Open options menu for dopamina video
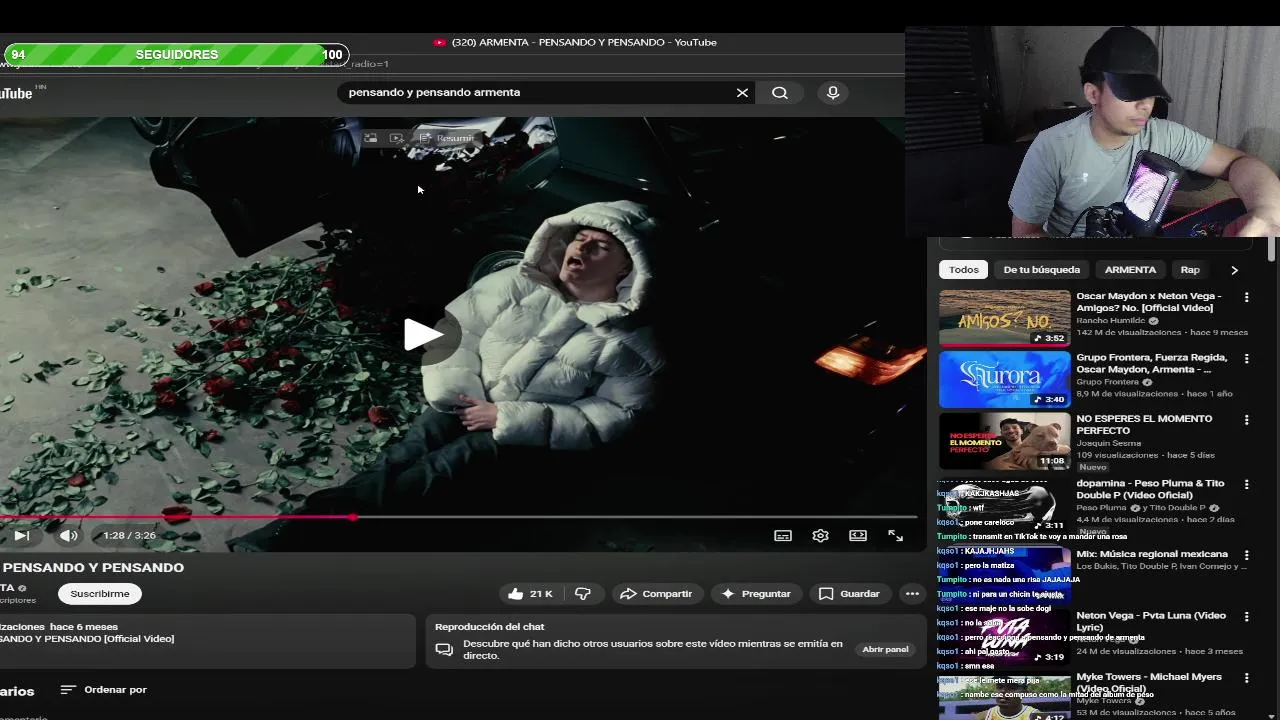The width and height of the screenshot is (1280, 720). [1246, 485]
